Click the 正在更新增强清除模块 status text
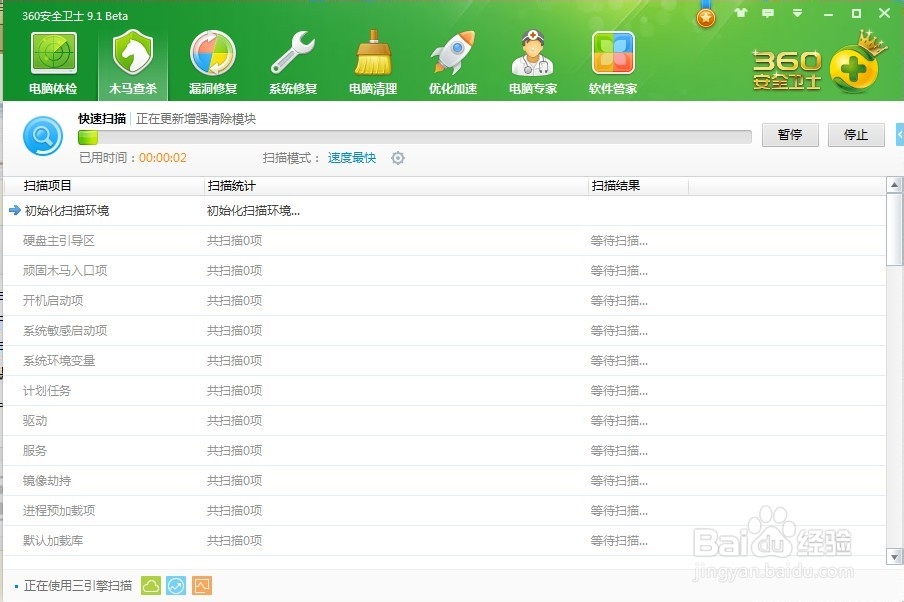The height and width of the screenshot is (602, 904). click(196, 119)
